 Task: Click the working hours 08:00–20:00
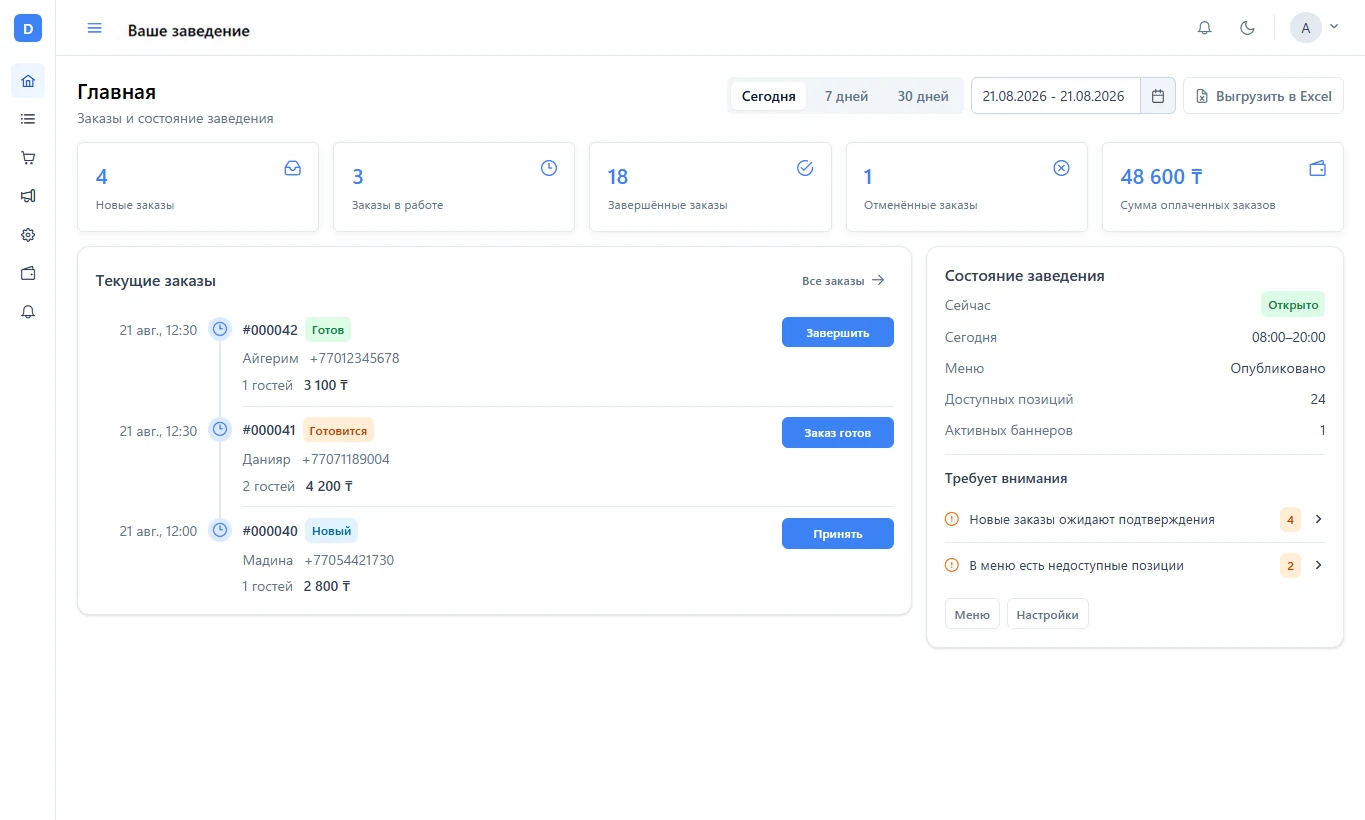1289,338
